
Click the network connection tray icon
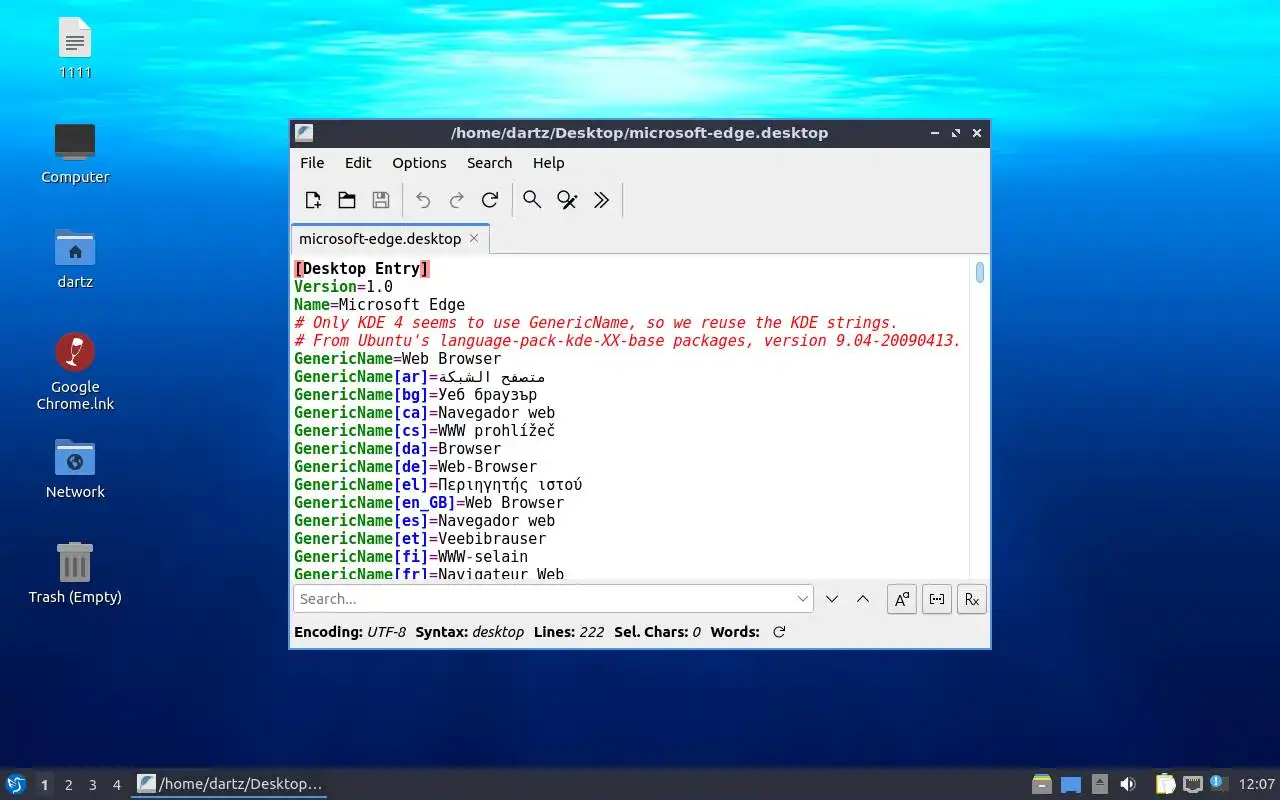coord(1192,784)
